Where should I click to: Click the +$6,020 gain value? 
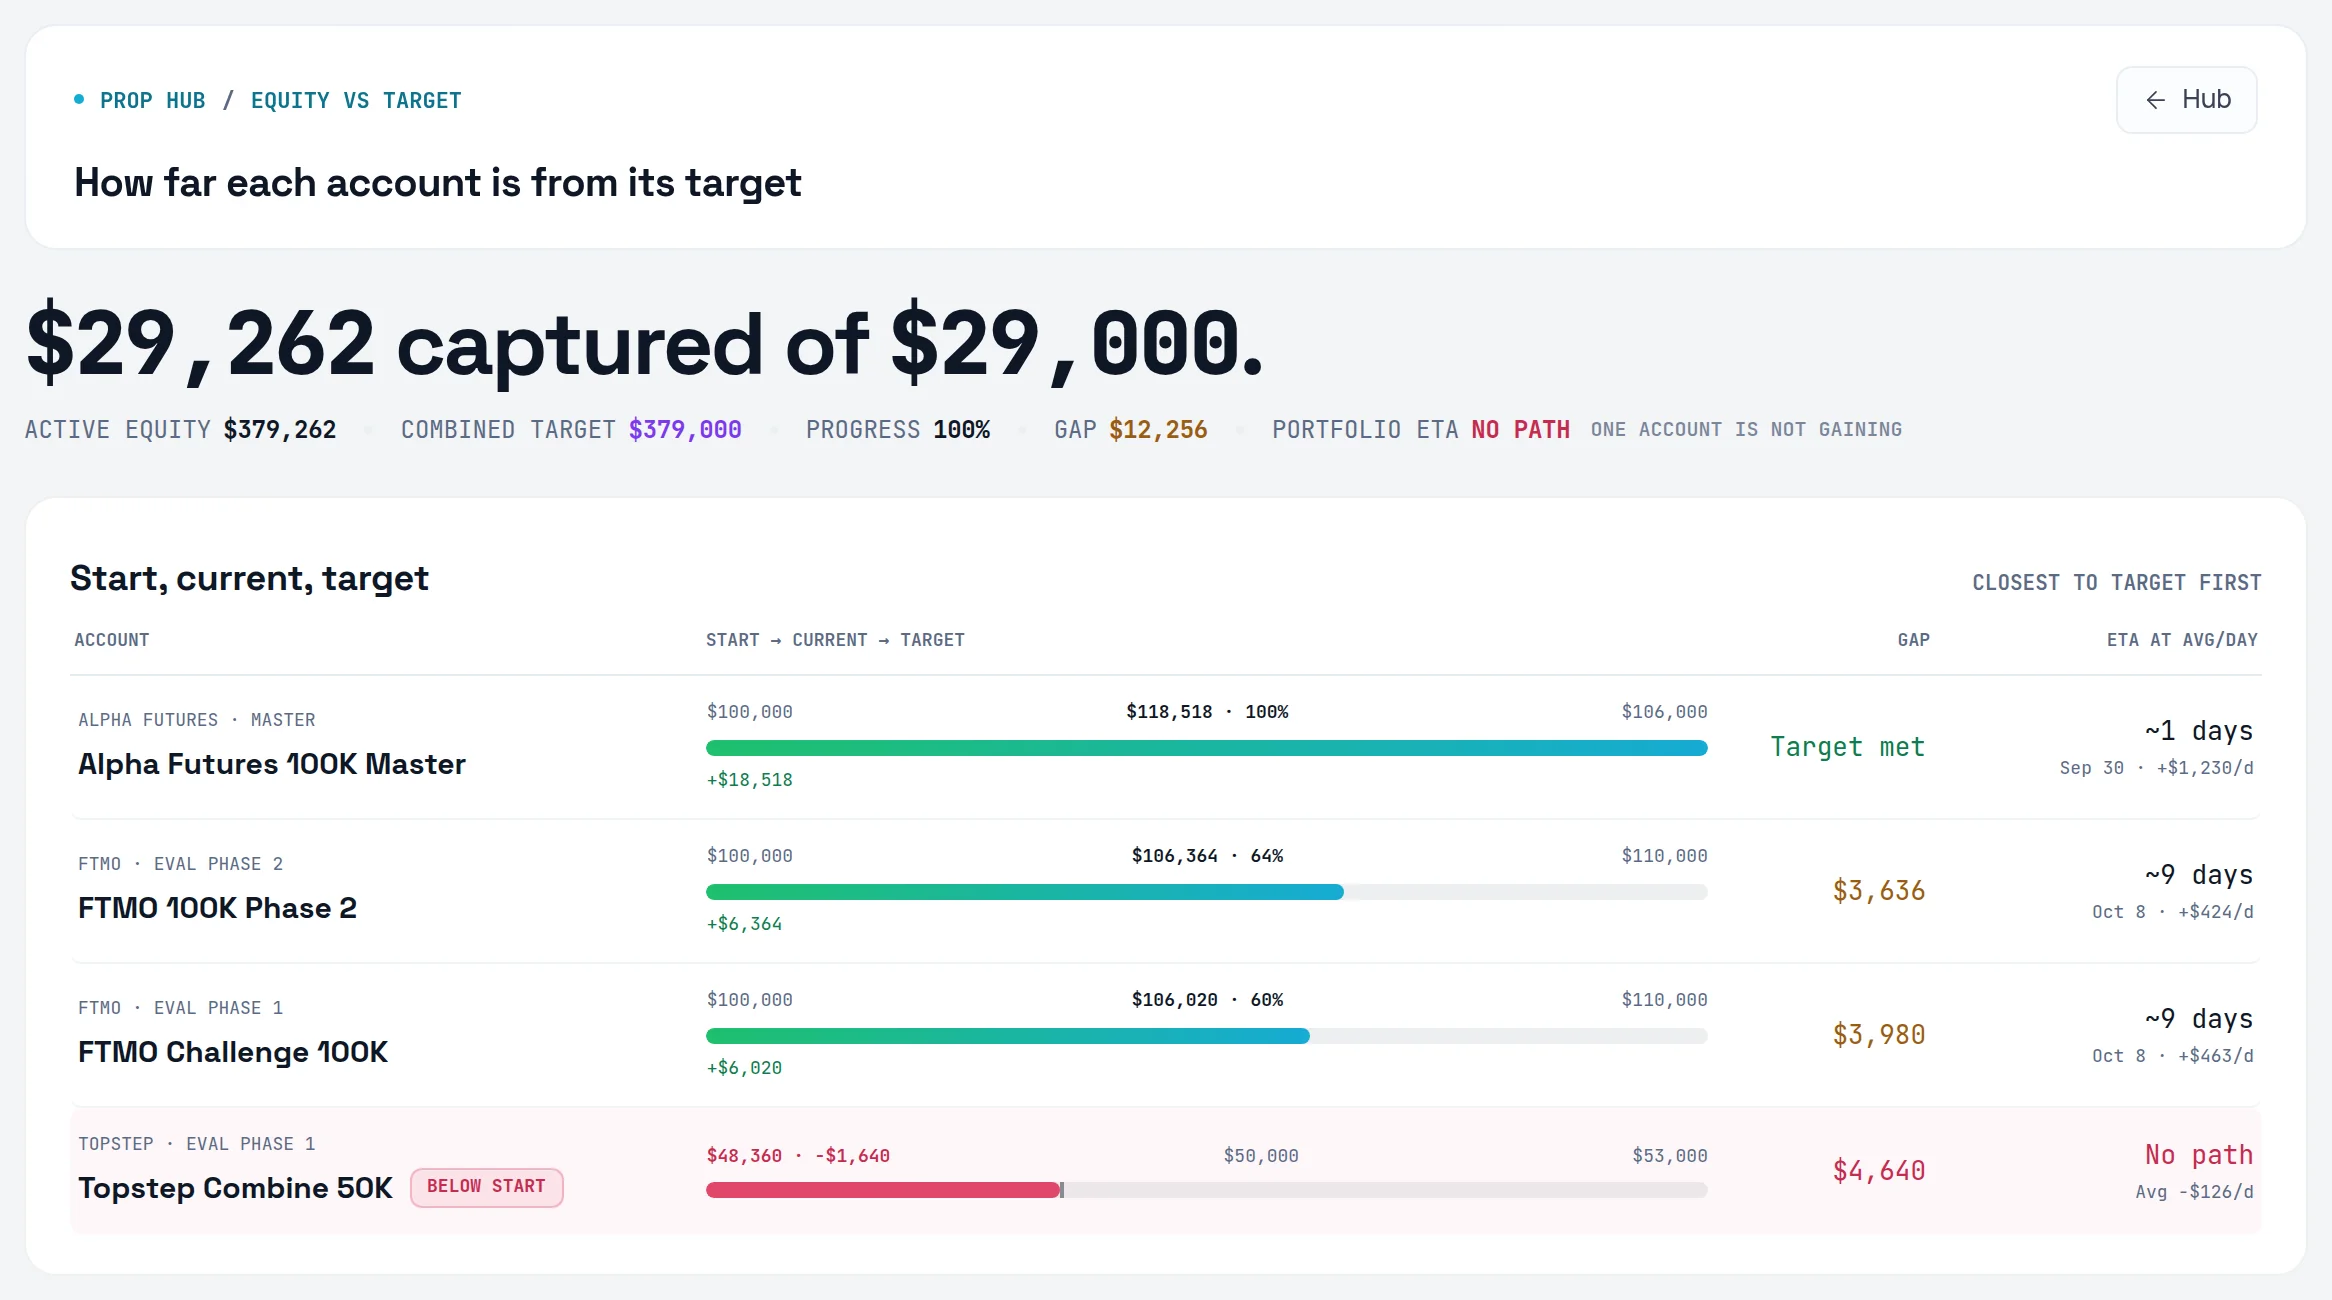coord(744,1068)
